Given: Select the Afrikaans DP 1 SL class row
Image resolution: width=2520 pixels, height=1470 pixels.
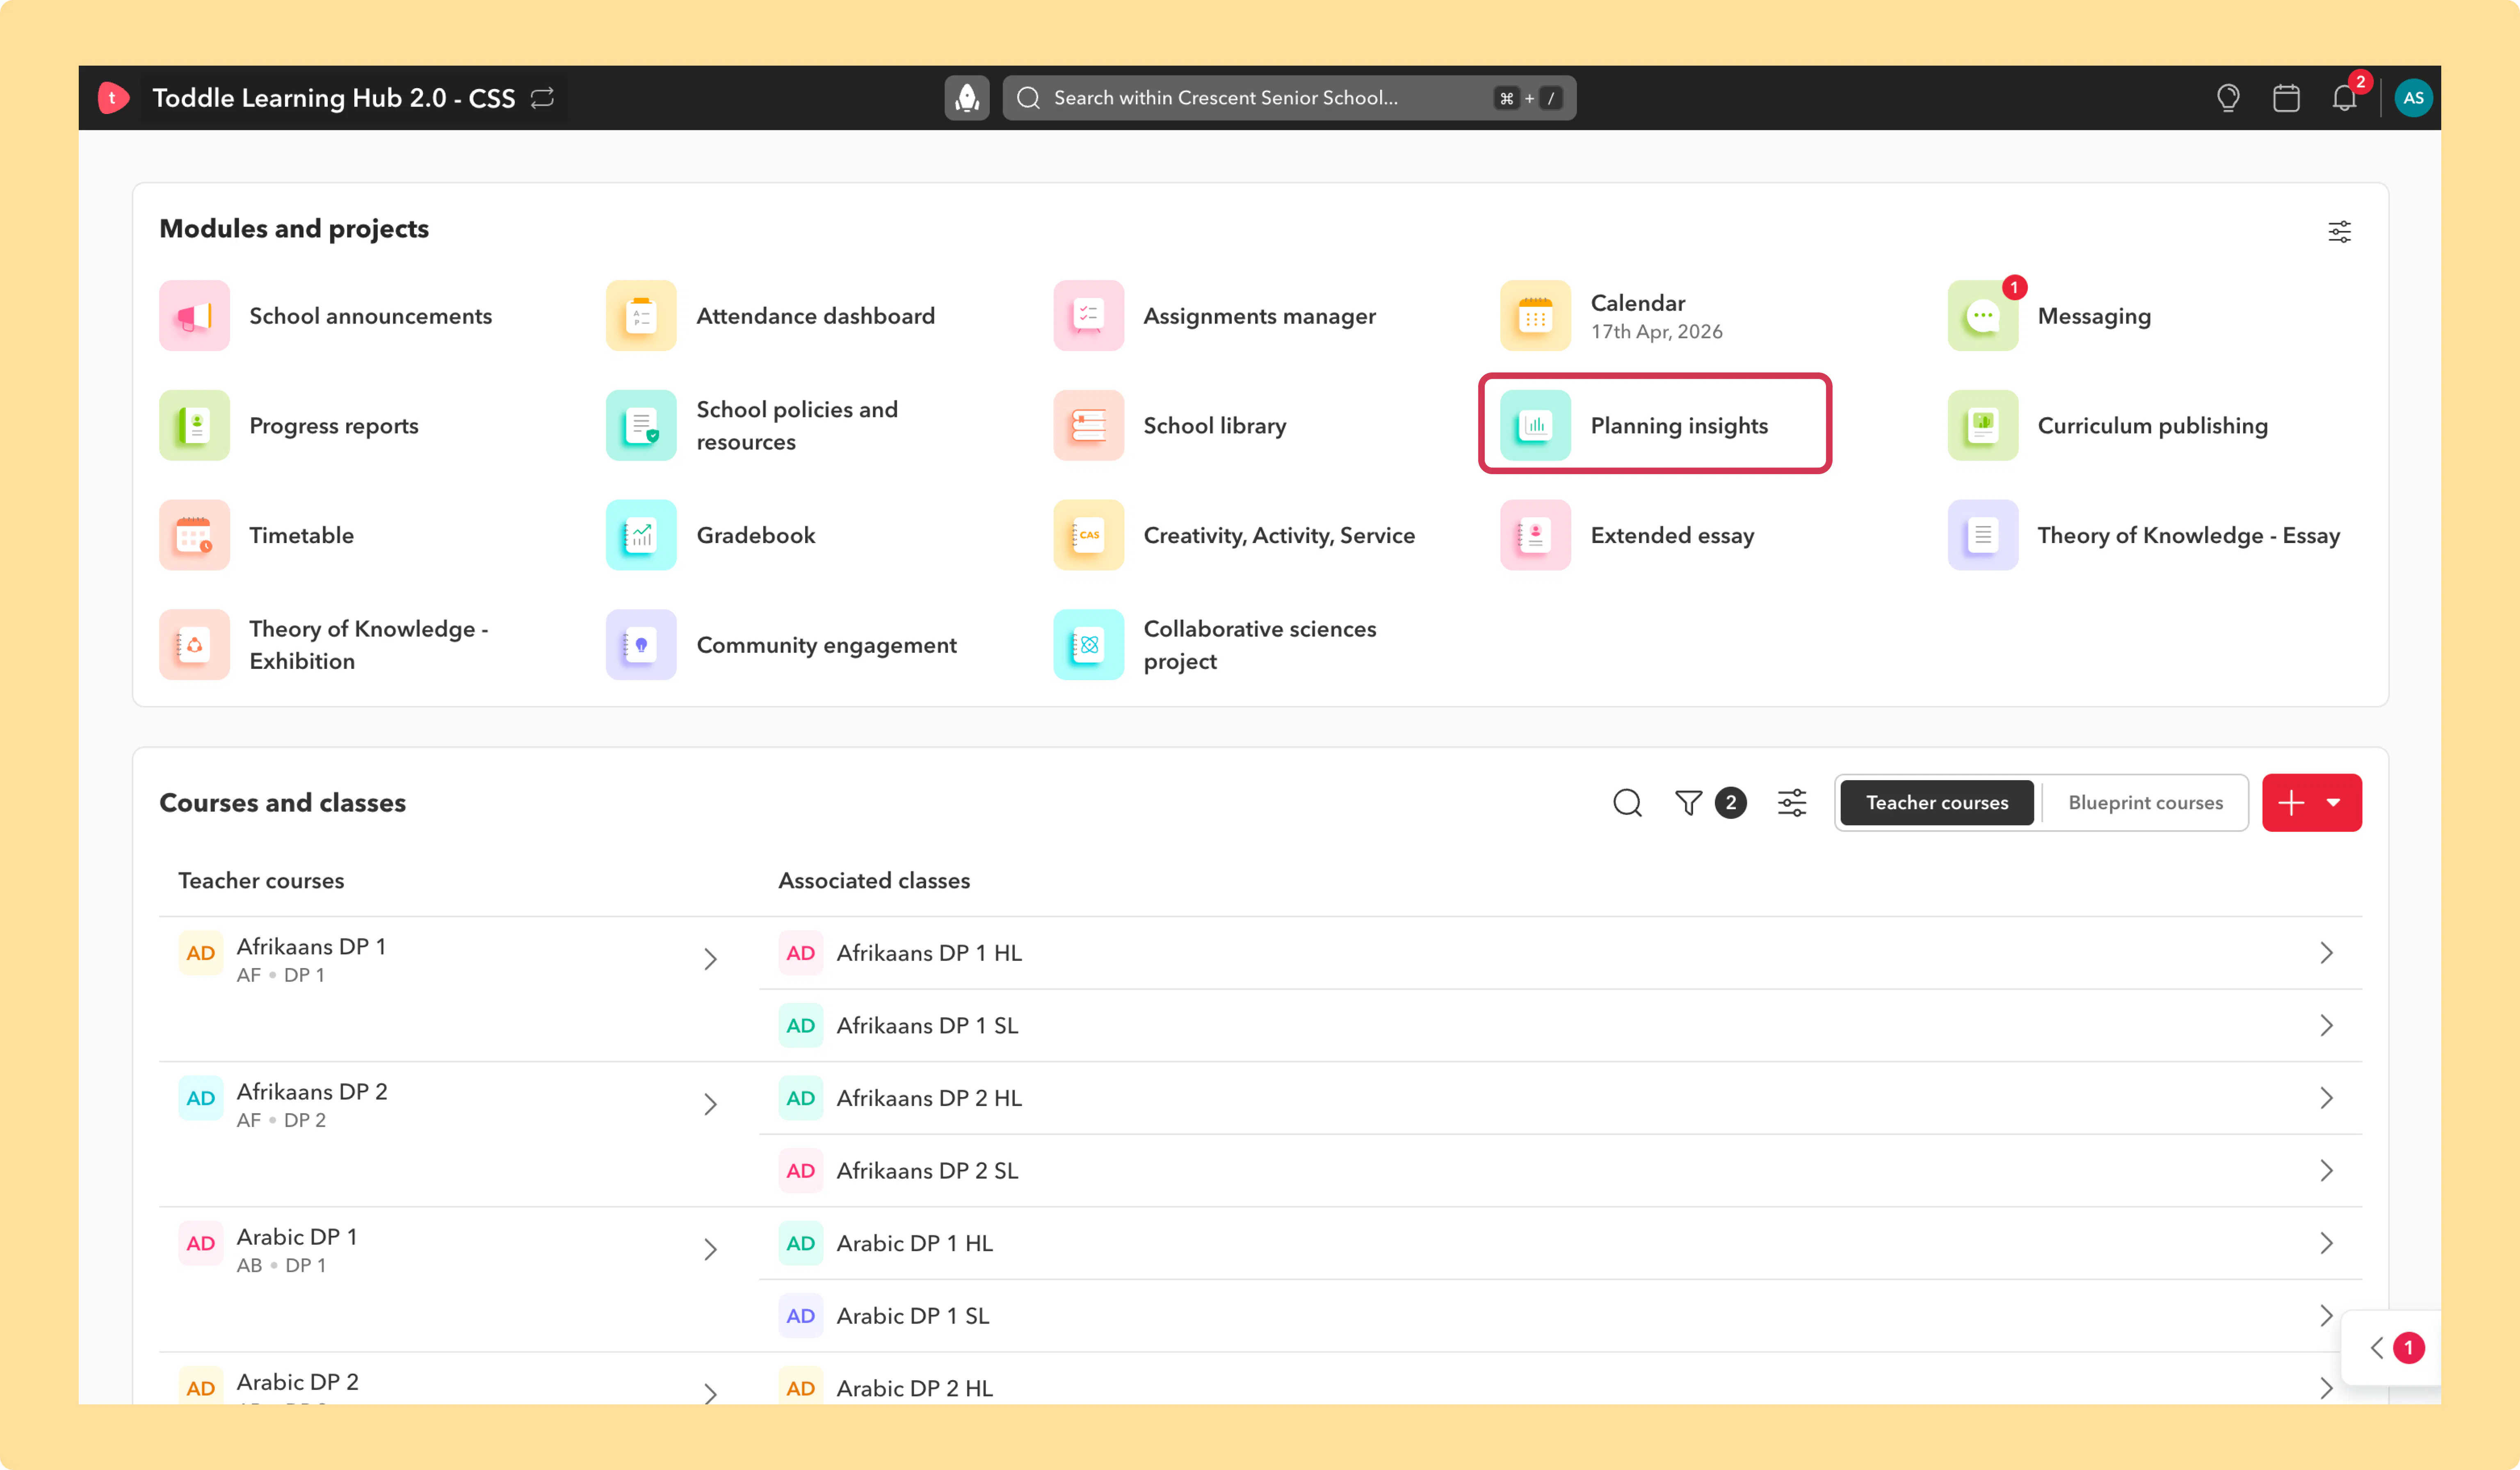Looking at the screenshot, I should (1560, 1026).
